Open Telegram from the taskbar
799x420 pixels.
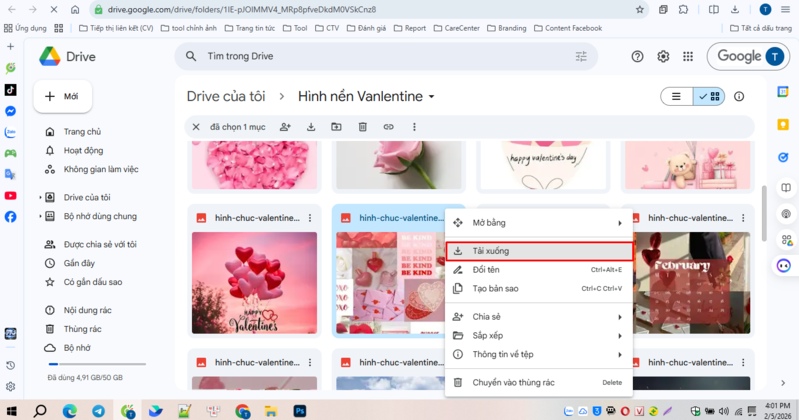[98, 411]
